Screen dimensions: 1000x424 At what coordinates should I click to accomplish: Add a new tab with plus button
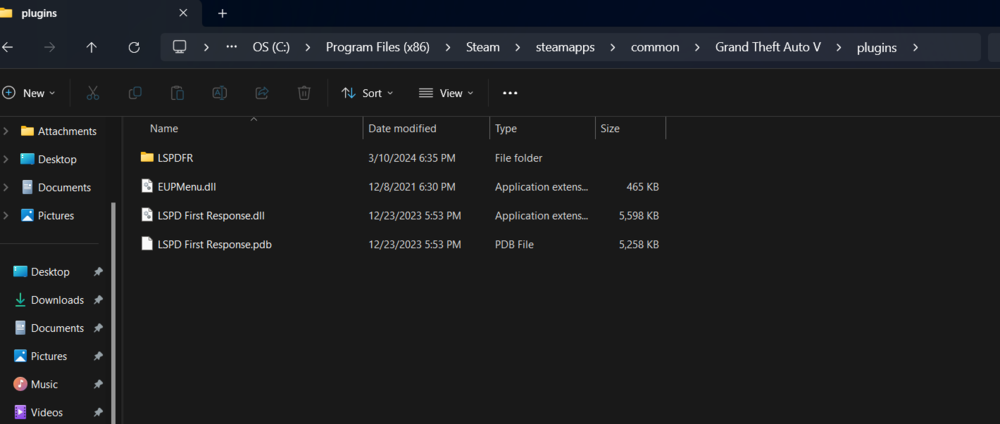(x=222, y=13)
